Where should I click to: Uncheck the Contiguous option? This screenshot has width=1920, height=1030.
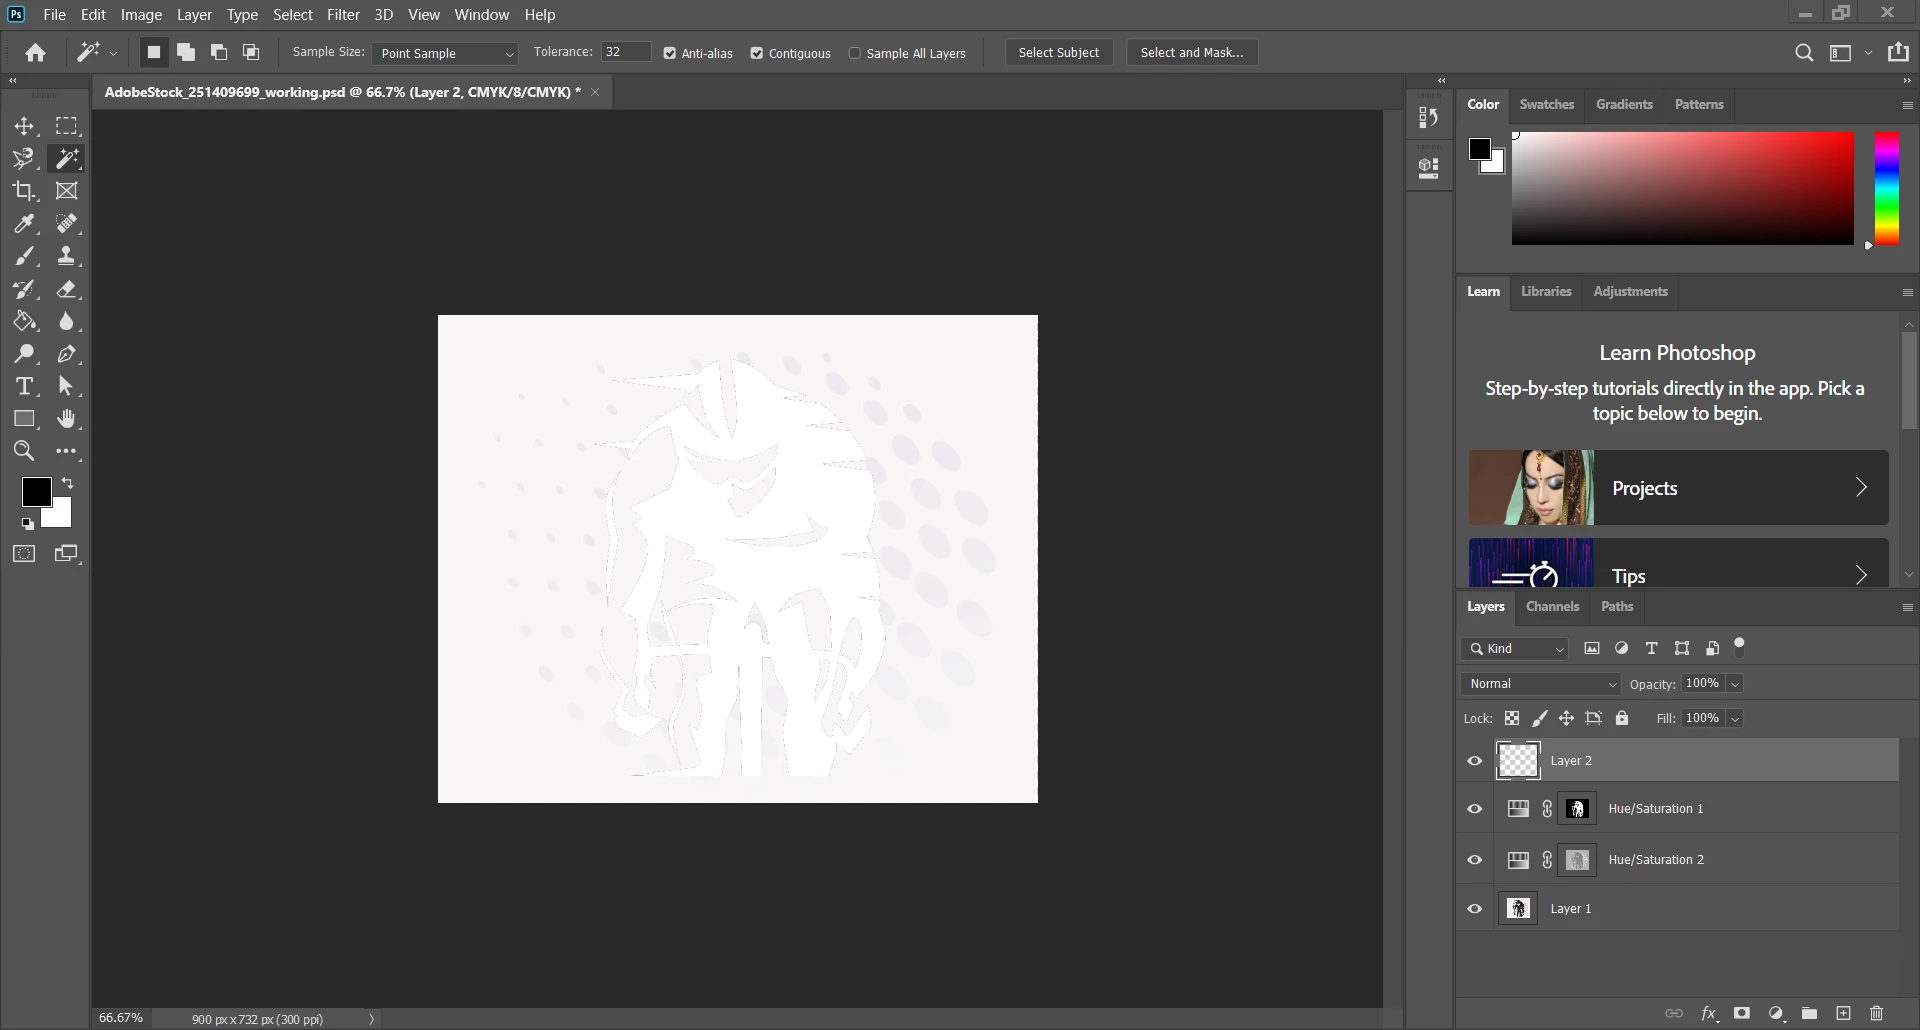coord(757,53)
